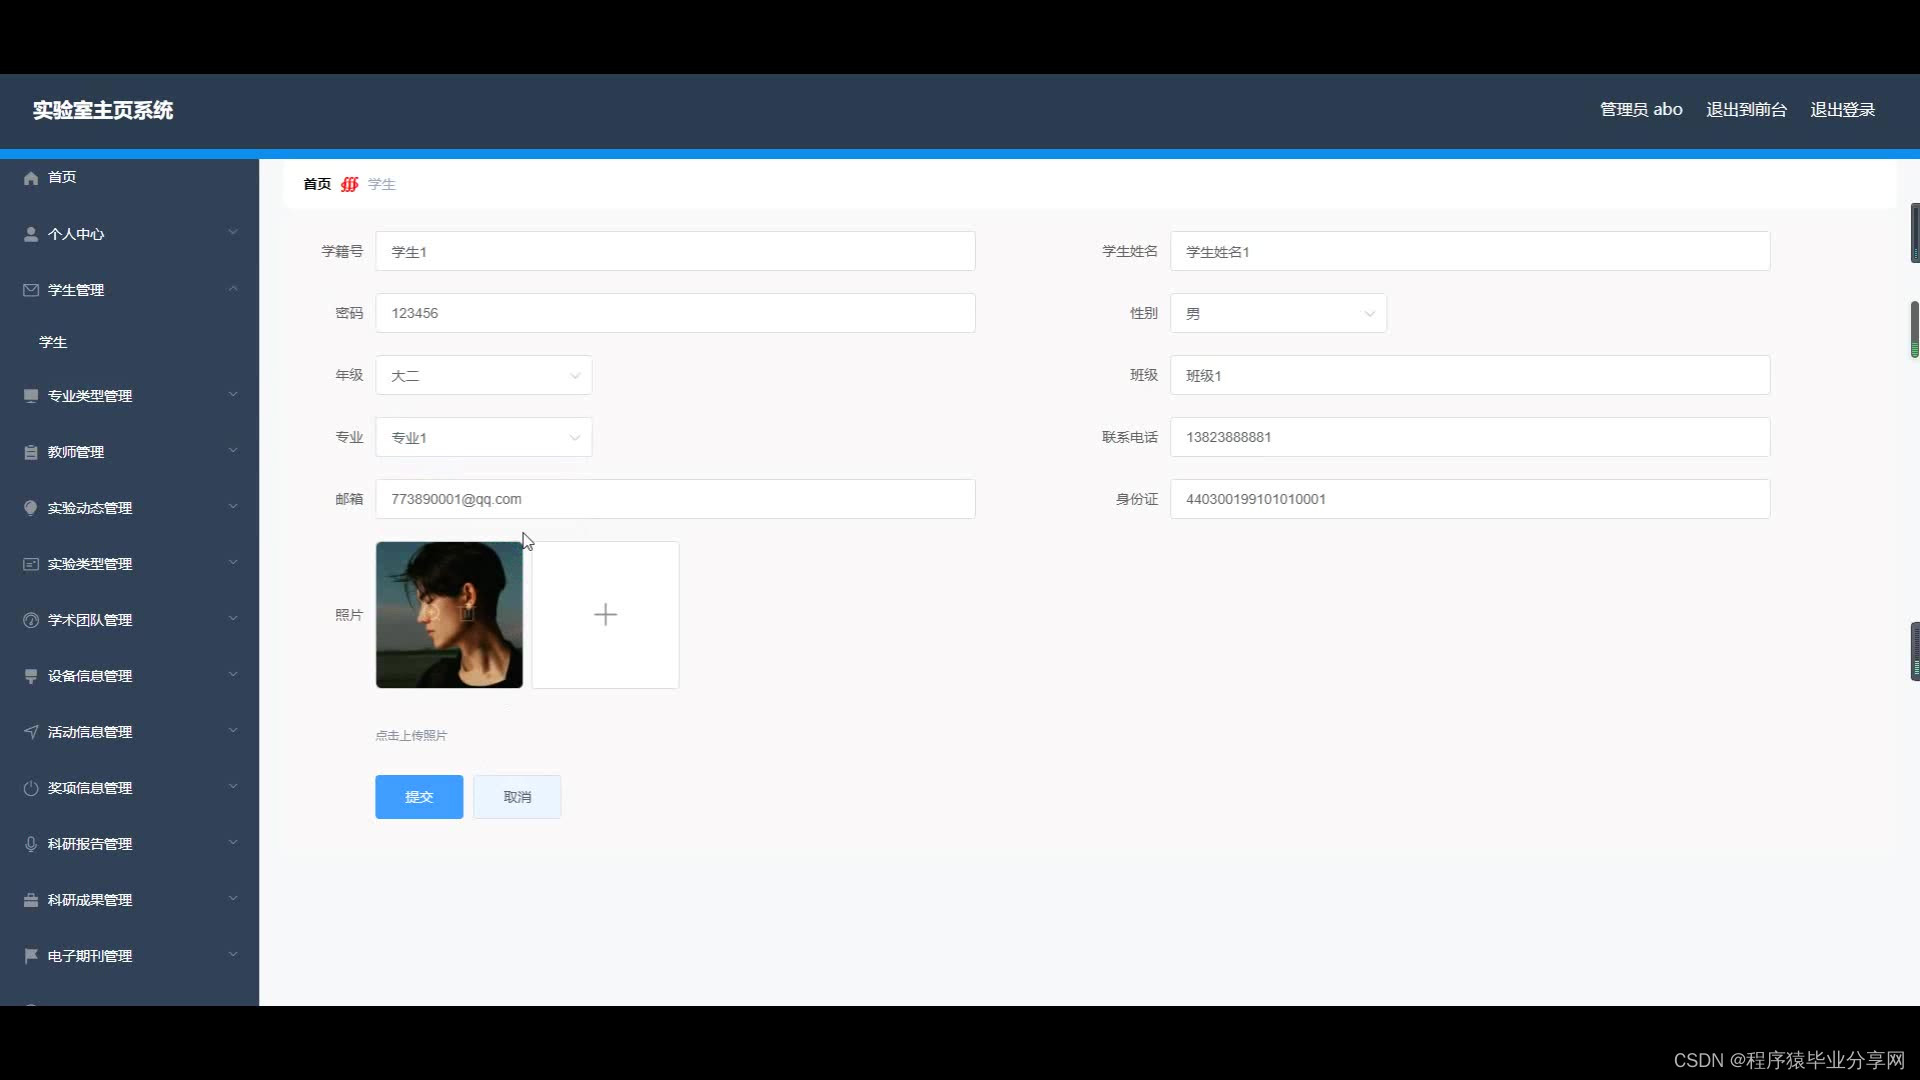Image resolution: width=1920 pixels, height=1080 pixels.
Task: Collapse the 学生管理 menu chevron
Action: (233, 289)
